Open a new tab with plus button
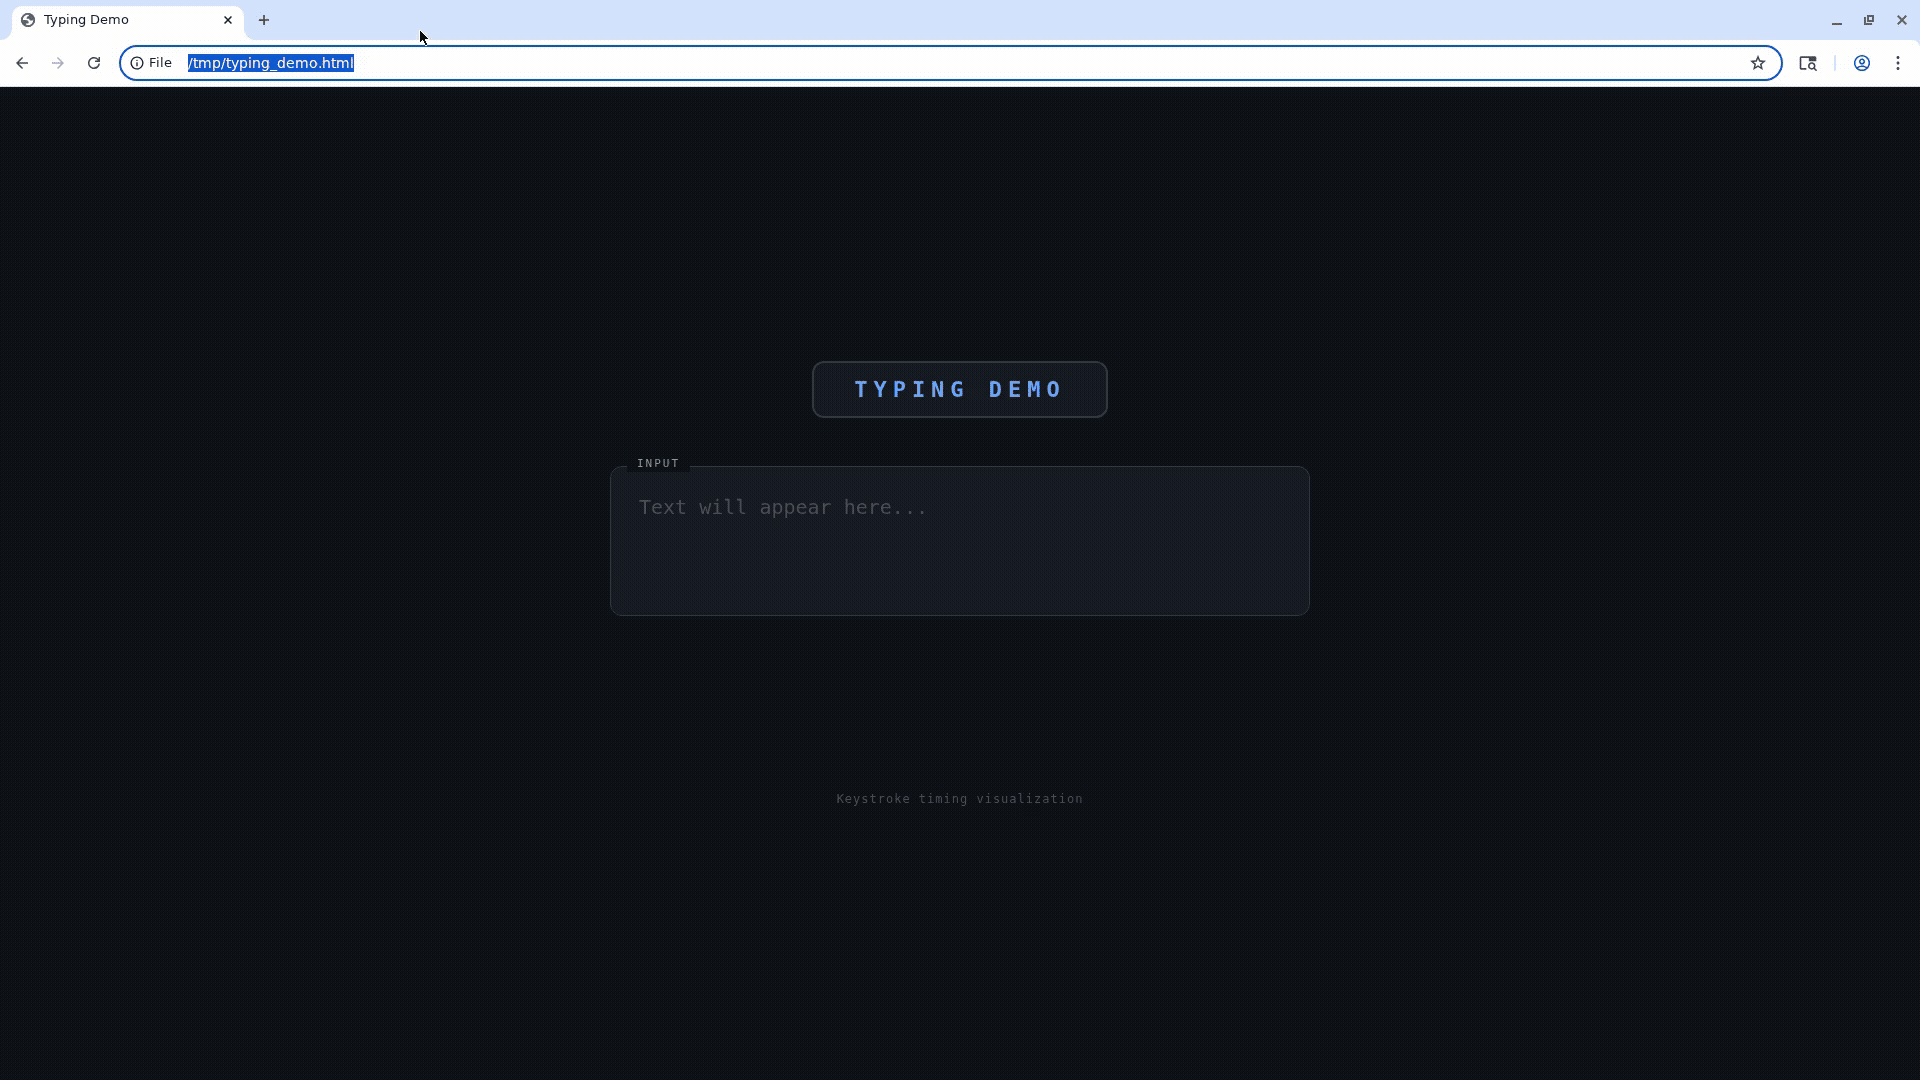 point(264,20)
